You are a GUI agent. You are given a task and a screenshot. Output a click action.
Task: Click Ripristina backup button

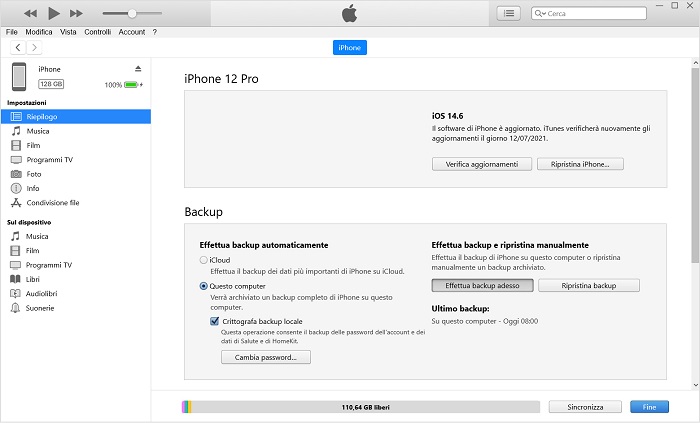point(589,286)
